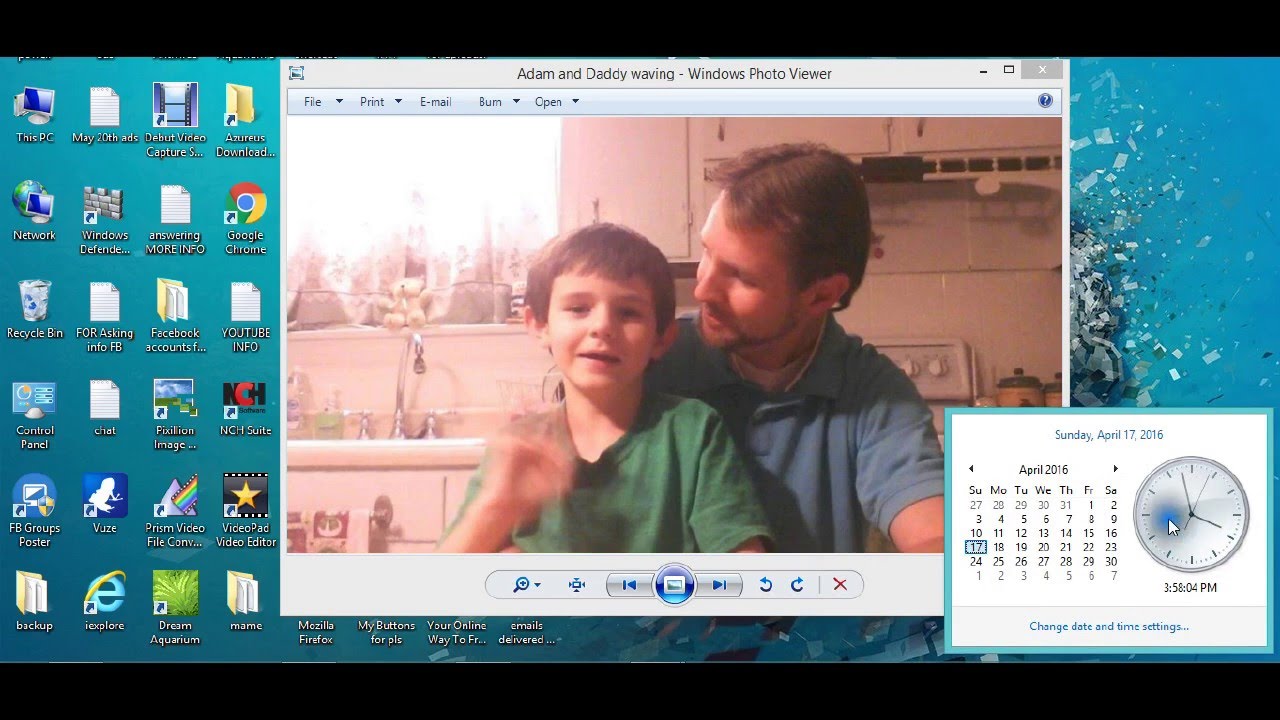Select VideoPad Video Editor icon
The width and height of the screenshot is (1280, 720).
(245, 511)
